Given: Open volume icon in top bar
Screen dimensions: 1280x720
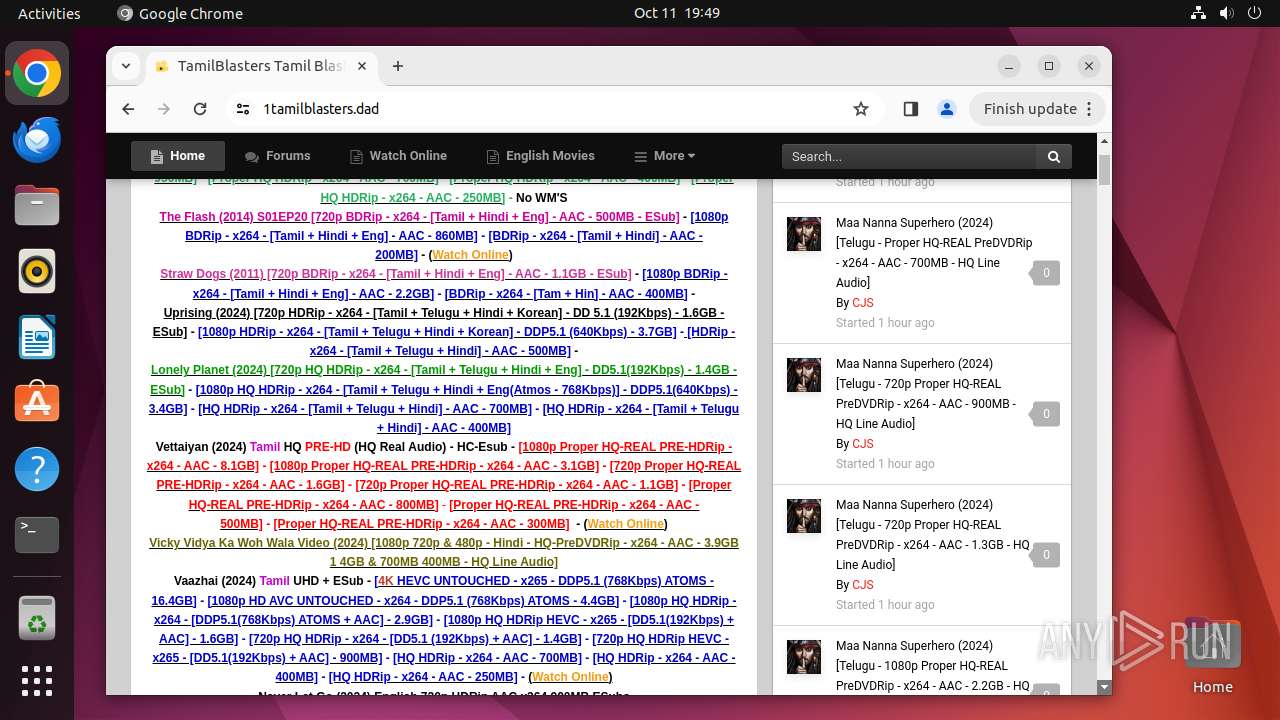Looking at the screenshot, I should click(x=1227, y=13).
